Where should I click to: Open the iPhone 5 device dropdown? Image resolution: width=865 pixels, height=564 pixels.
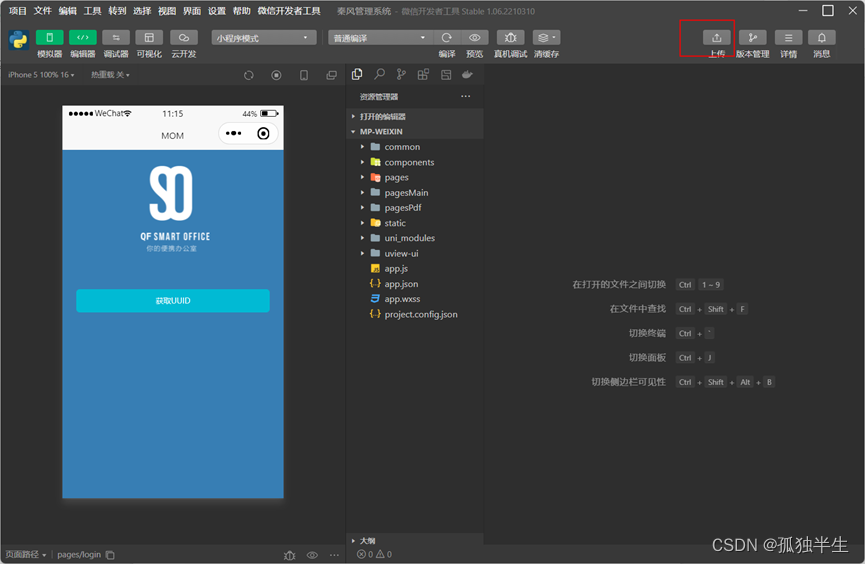pyautogui.click(x=41, y=75)
